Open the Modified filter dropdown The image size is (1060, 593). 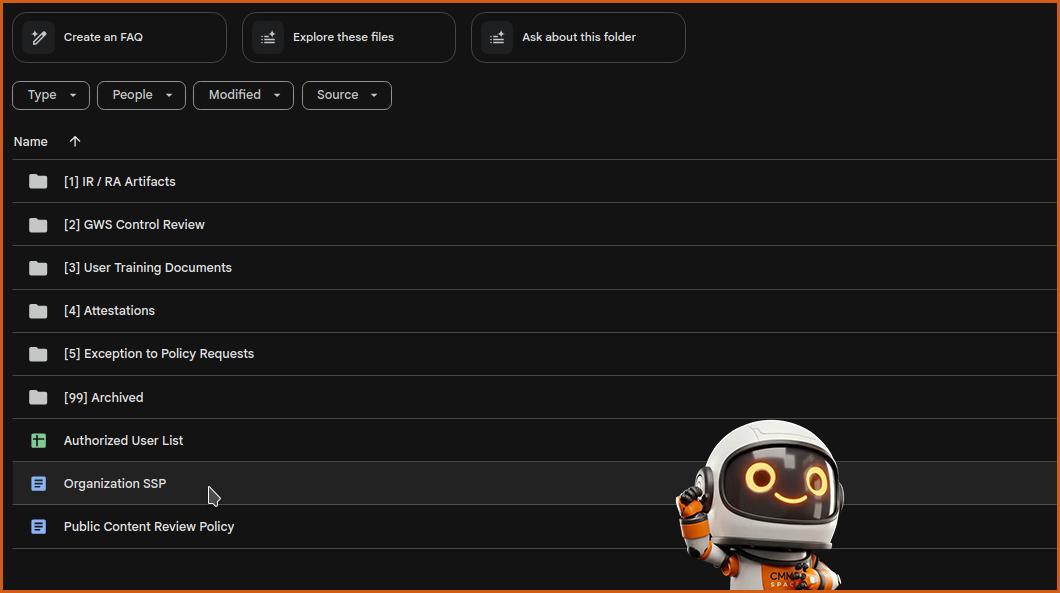pyautogui.click(x=243, y=95)
